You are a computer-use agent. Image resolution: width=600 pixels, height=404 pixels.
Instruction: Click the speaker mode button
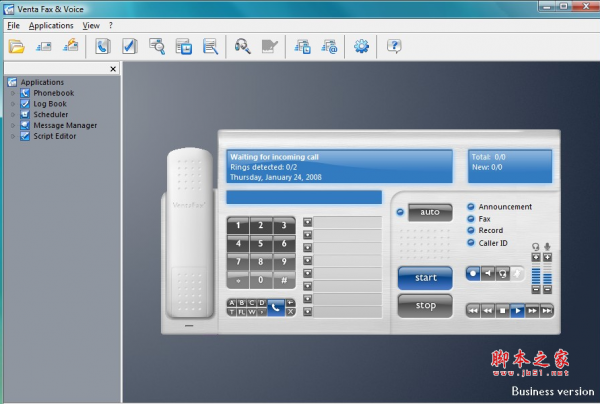pyautogui.click(x=488, y=274)
